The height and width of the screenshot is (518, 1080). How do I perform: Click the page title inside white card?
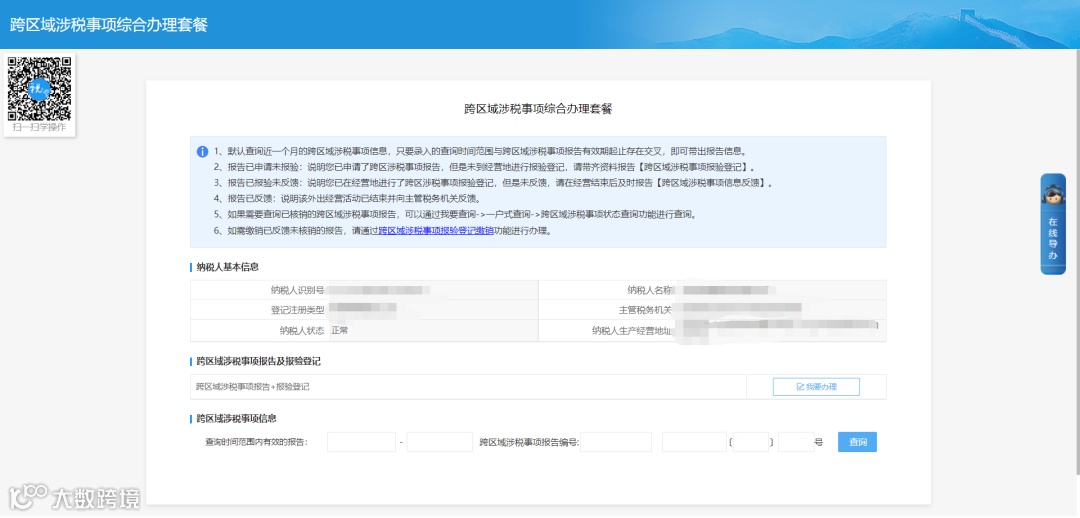coord(538,109)
